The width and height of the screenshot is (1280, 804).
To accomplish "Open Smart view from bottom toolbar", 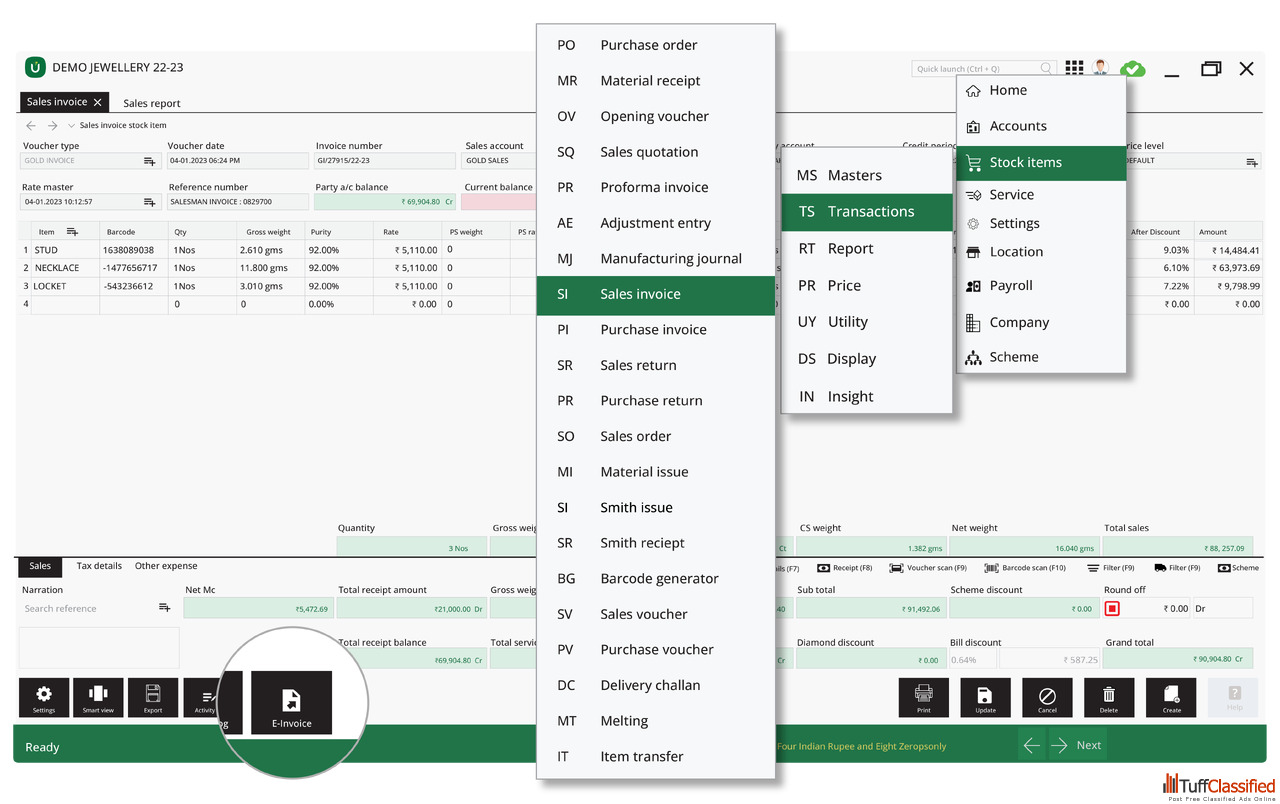I will [x=98, y=697].
